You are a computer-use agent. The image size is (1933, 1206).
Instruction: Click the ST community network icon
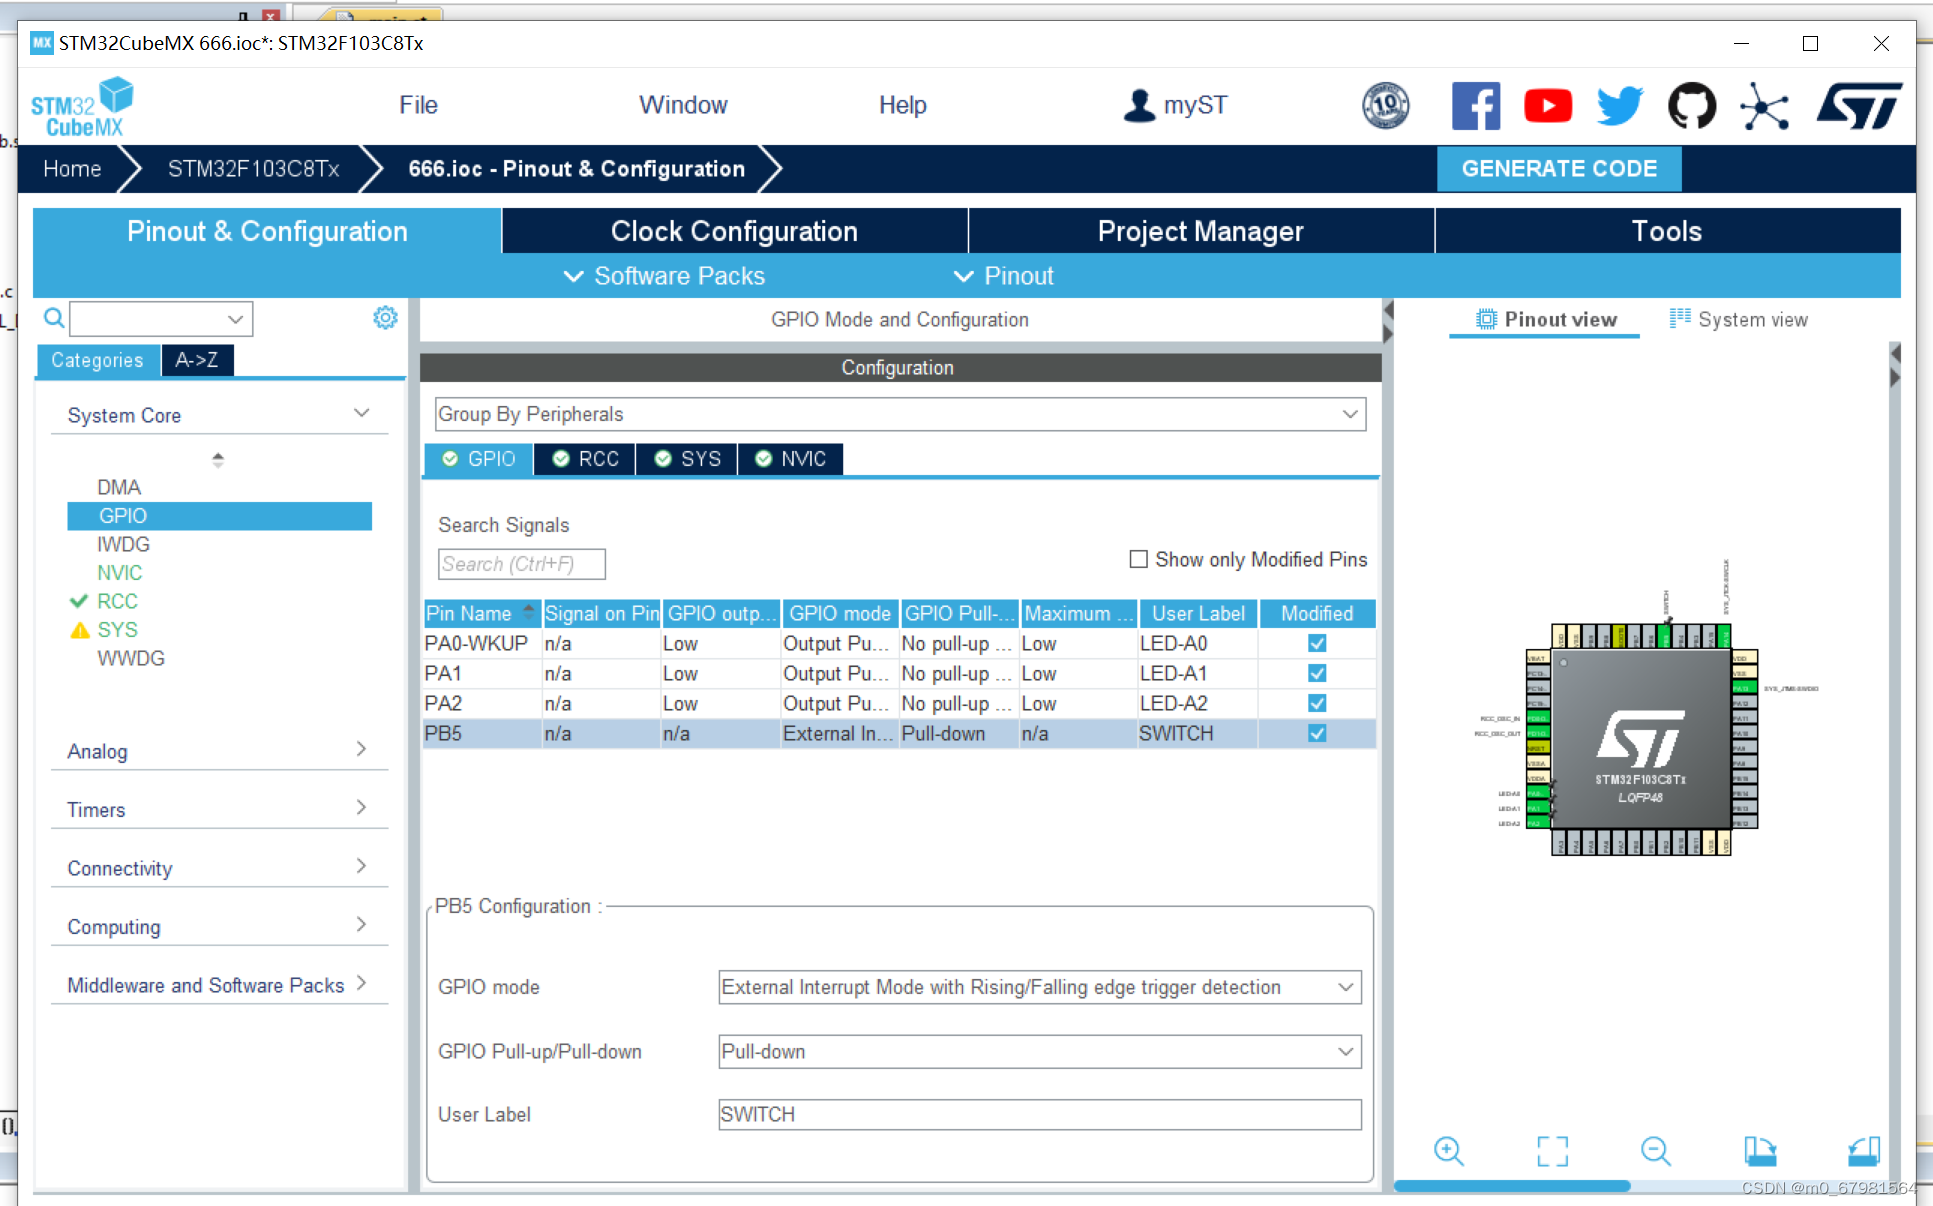click(x=1765, y=106)
